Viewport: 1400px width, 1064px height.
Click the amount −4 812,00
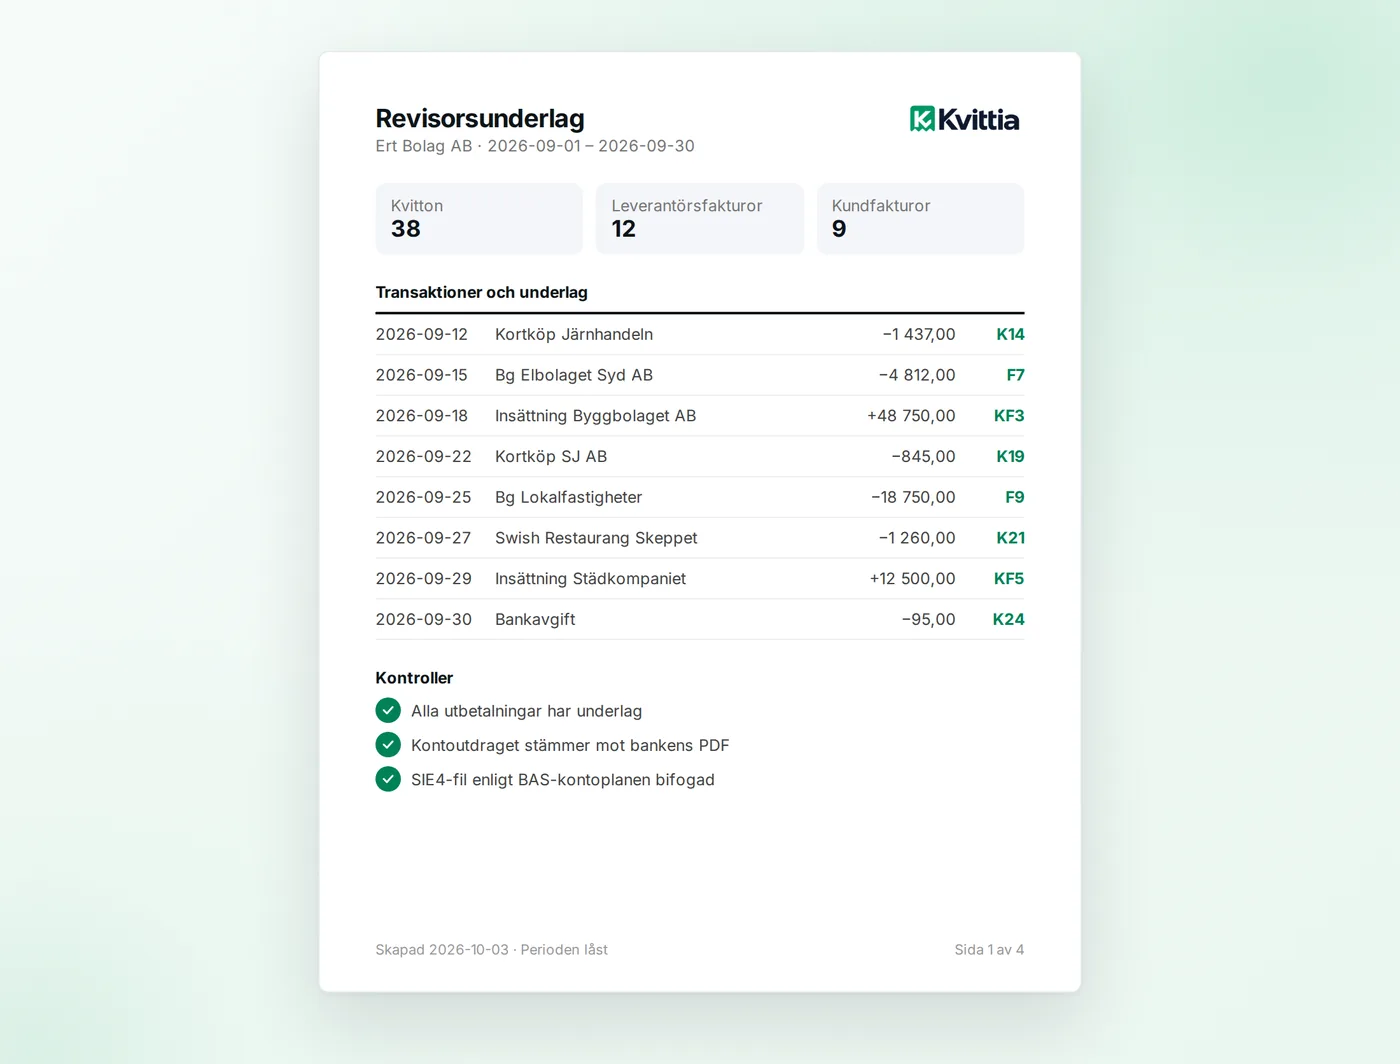point(917,375)
